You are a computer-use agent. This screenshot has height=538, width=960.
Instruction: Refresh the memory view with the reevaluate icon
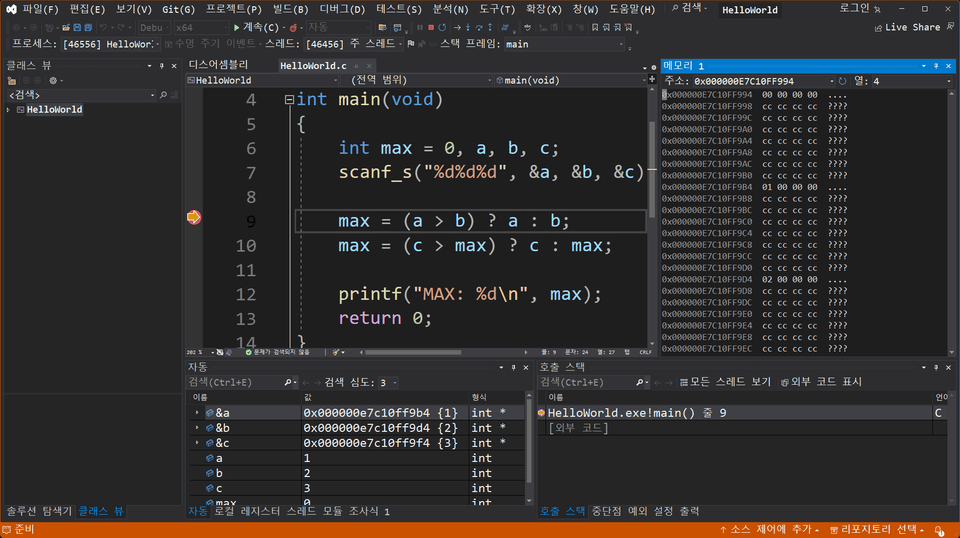(x=842, y=81)
